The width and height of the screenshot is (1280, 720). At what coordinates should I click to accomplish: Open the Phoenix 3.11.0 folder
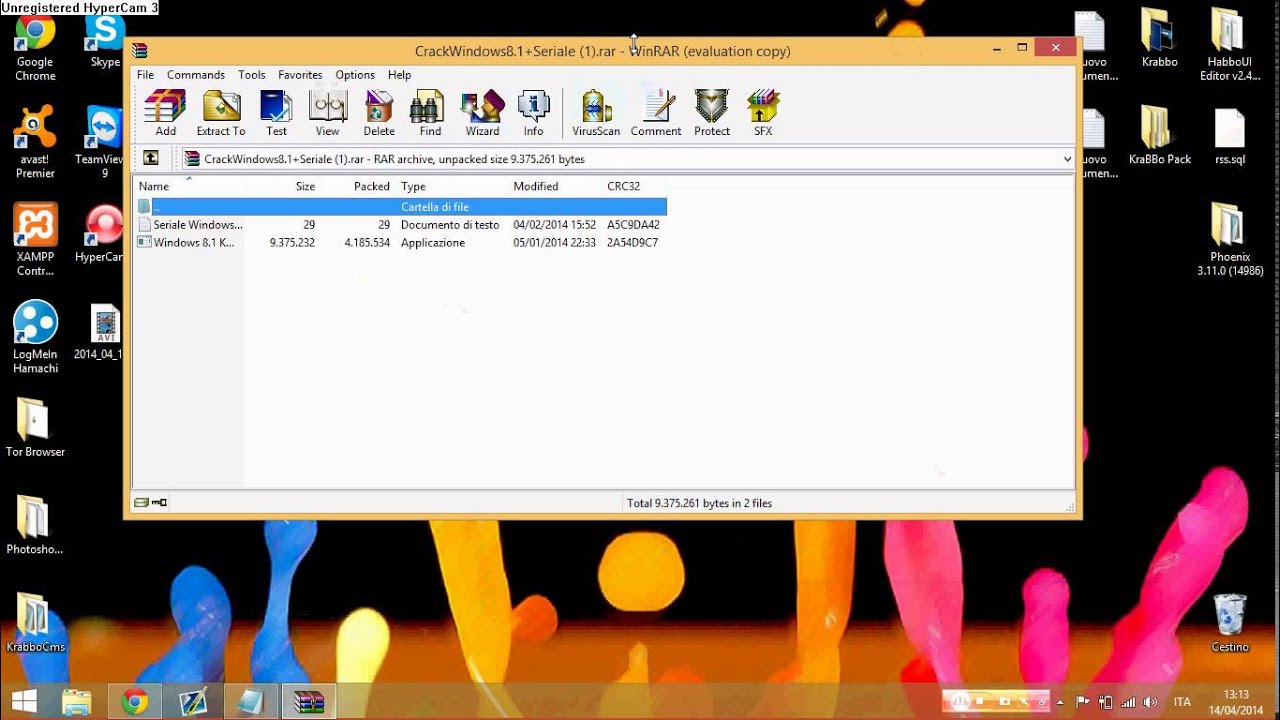coord(1230,240)
